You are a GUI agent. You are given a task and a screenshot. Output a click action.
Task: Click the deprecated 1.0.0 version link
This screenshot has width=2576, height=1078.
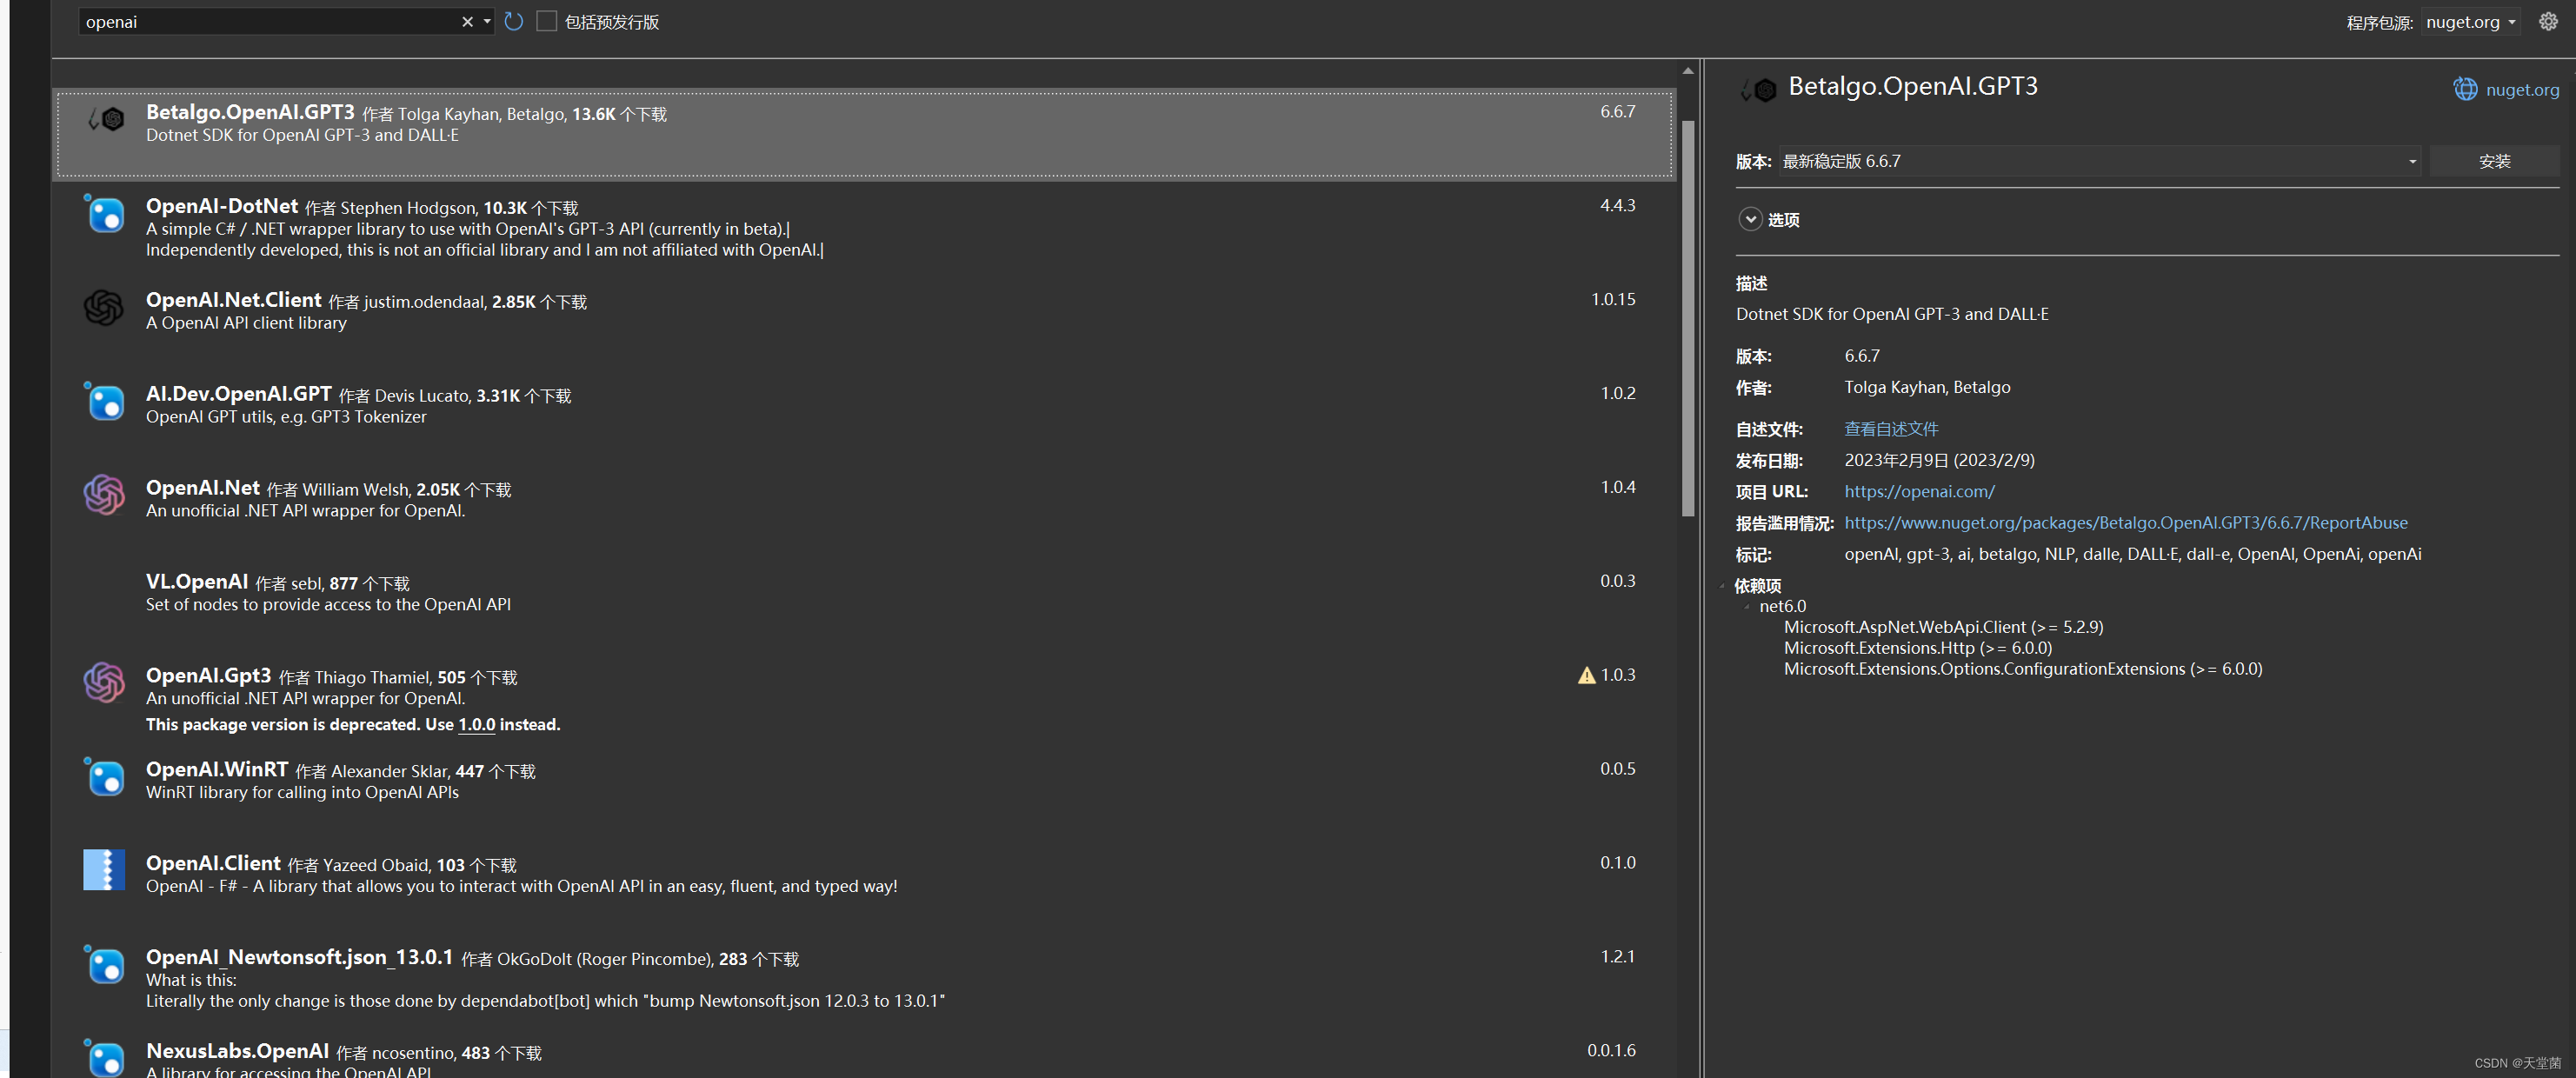click(476, 725)
